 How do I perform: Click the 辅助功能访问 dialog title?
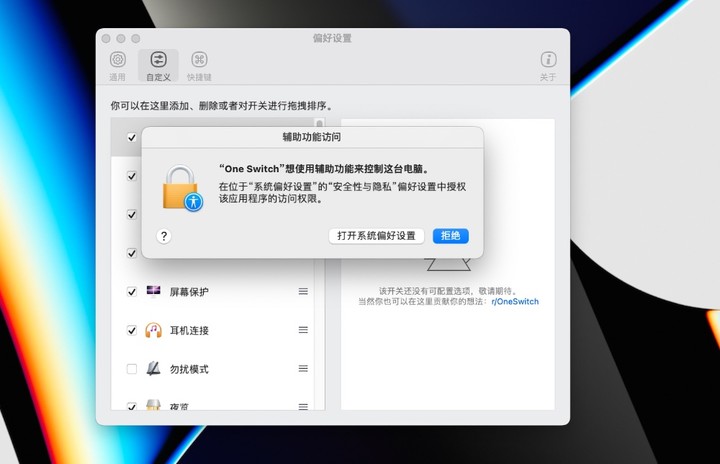(x=312, y=137)
